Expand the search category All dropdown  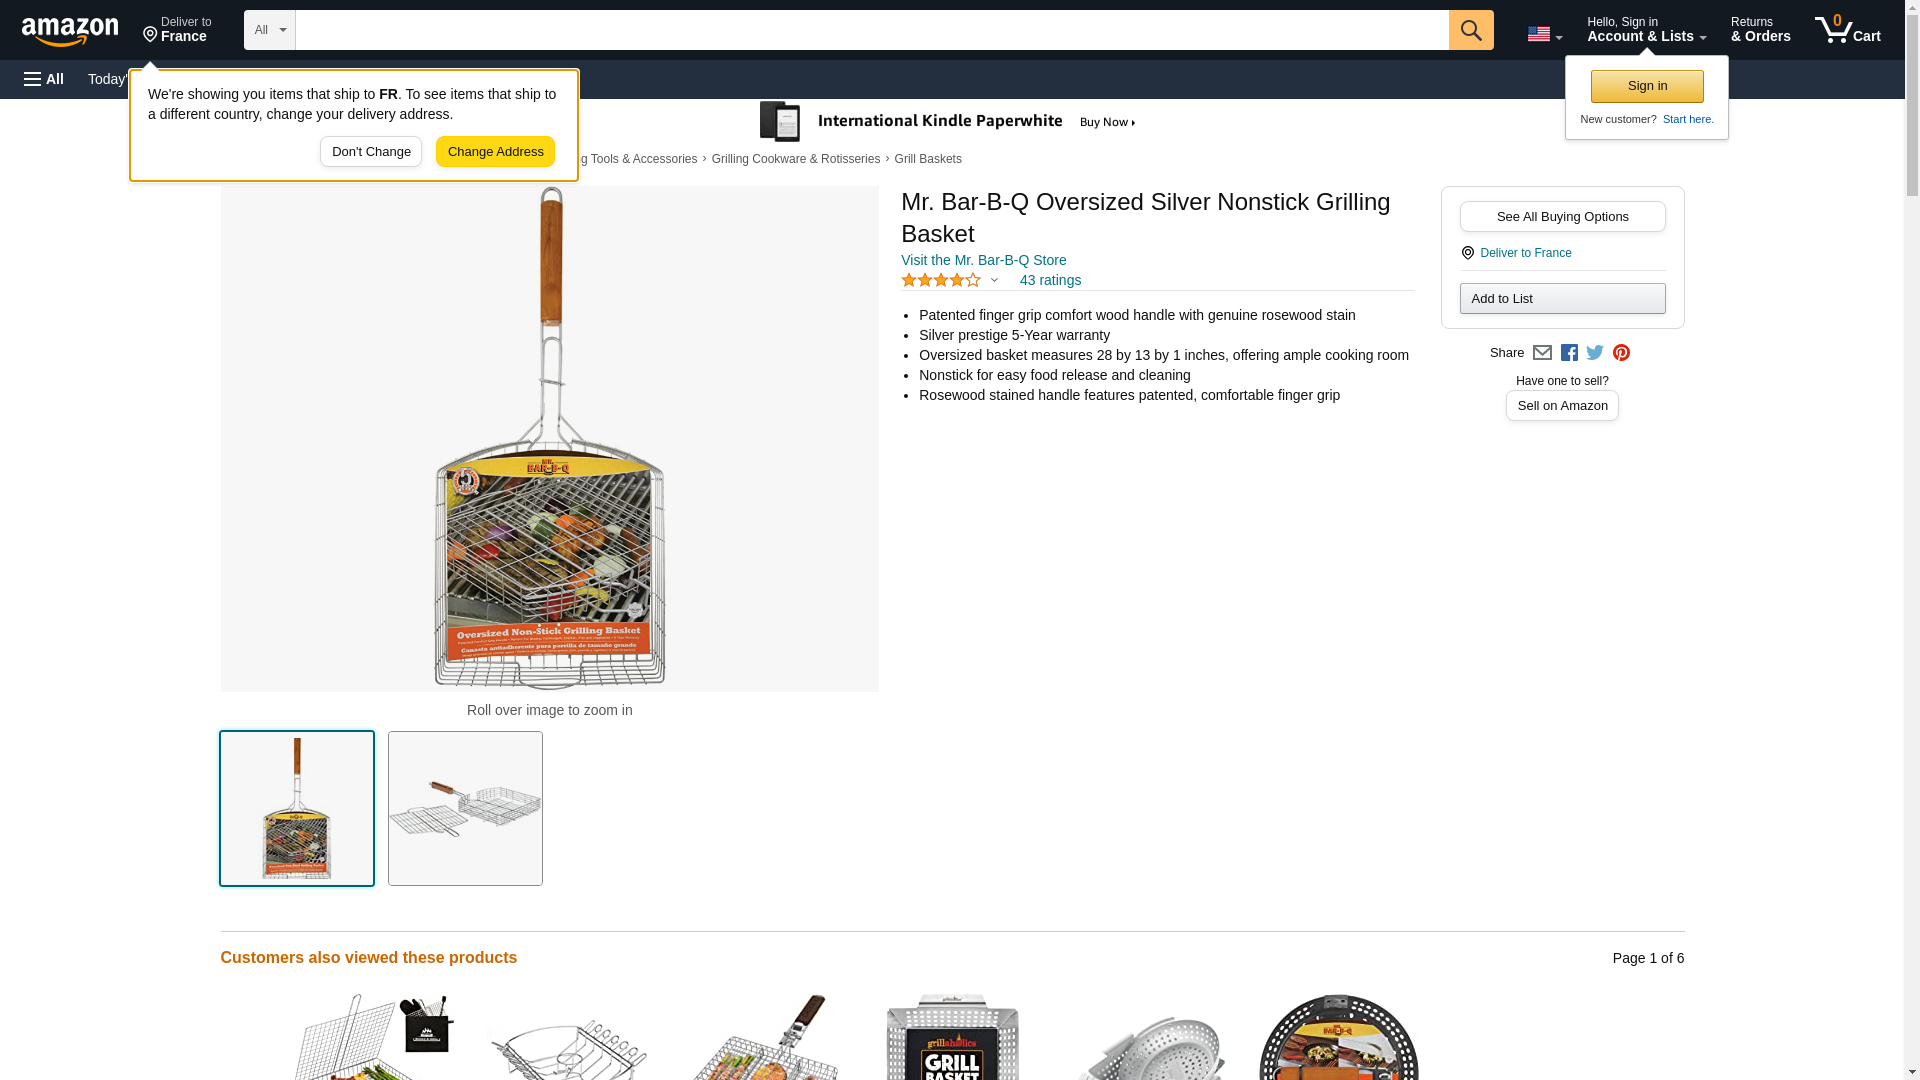(269, 30)
